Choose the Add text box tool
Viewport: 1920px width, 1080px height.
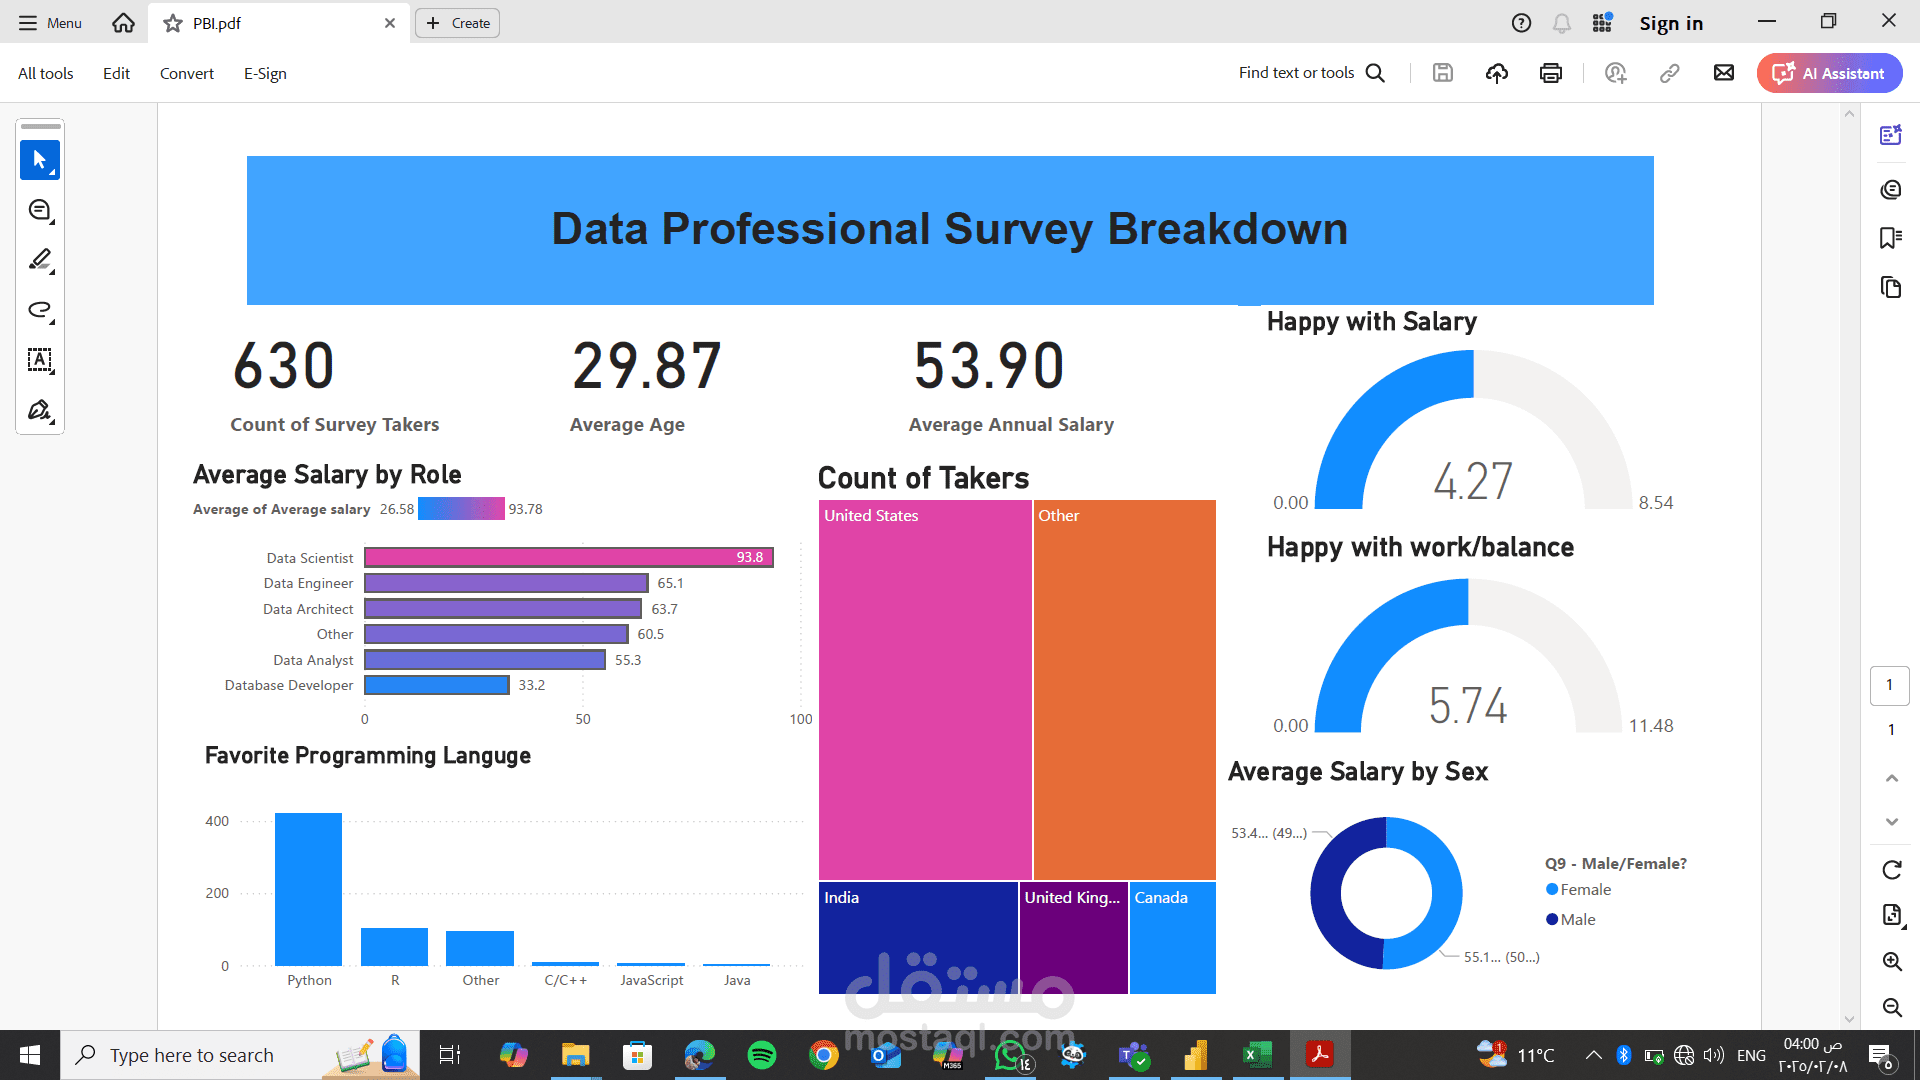point(40,360)
